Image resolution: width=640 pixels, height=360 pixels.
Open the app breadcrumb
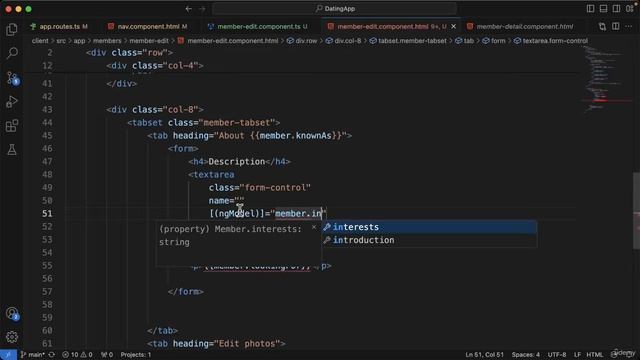point(79,41)
